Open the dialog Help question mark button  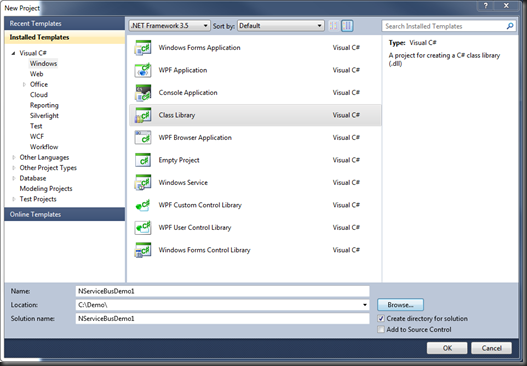tap(486, 6)
